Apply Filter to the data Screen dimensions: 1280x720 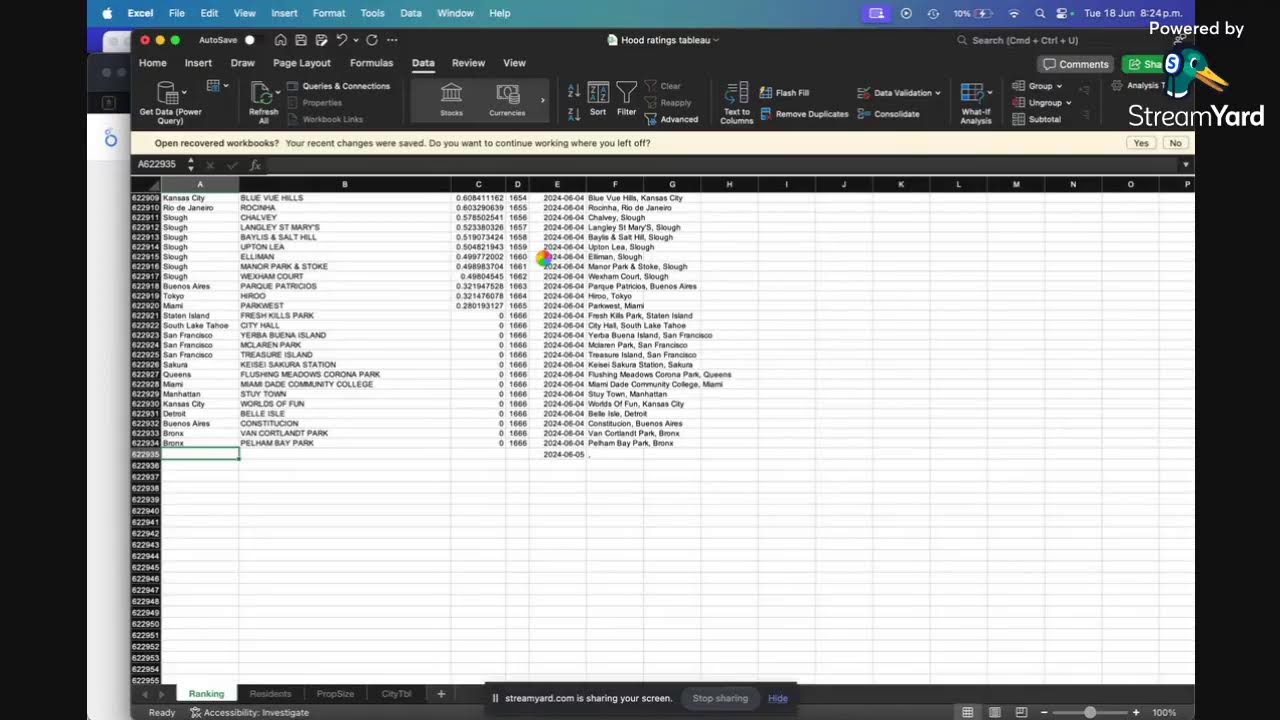627,99
